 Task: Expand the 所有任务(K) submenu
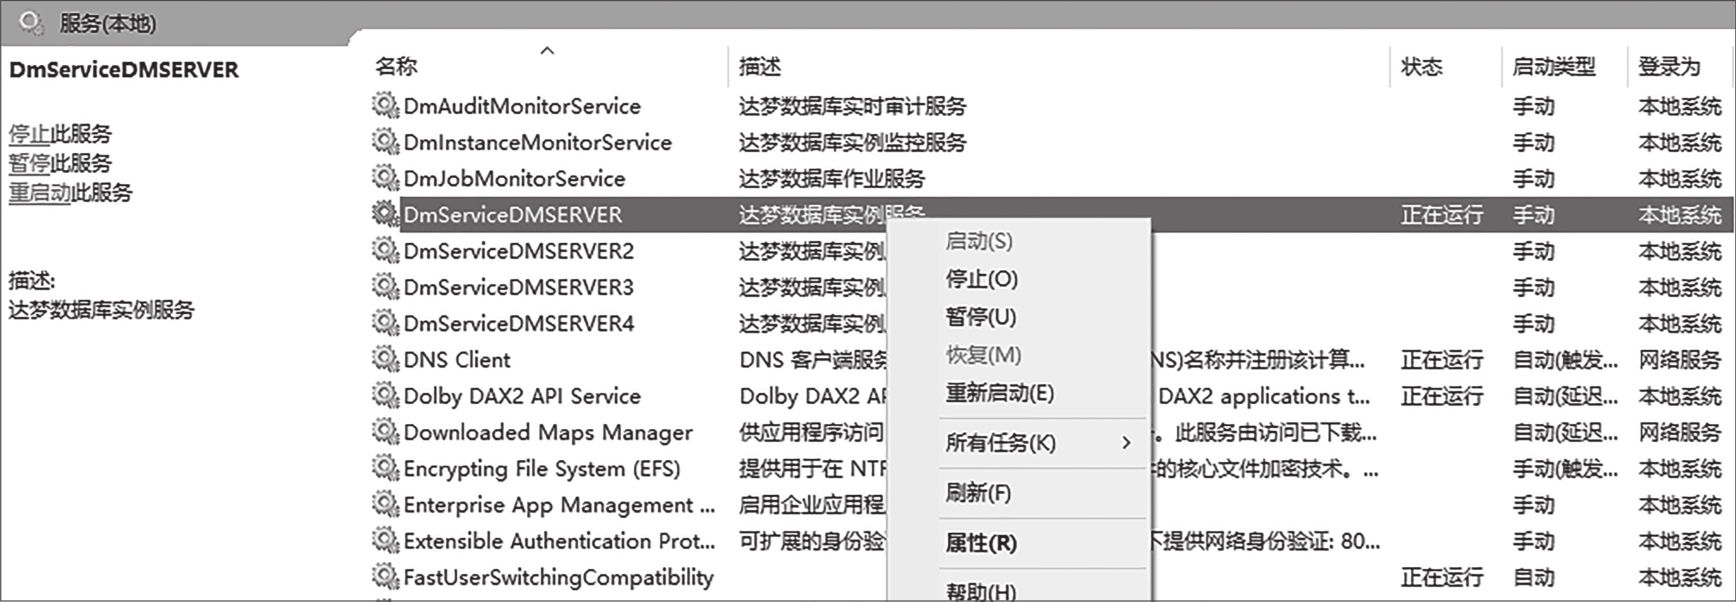click(1000, 443)
